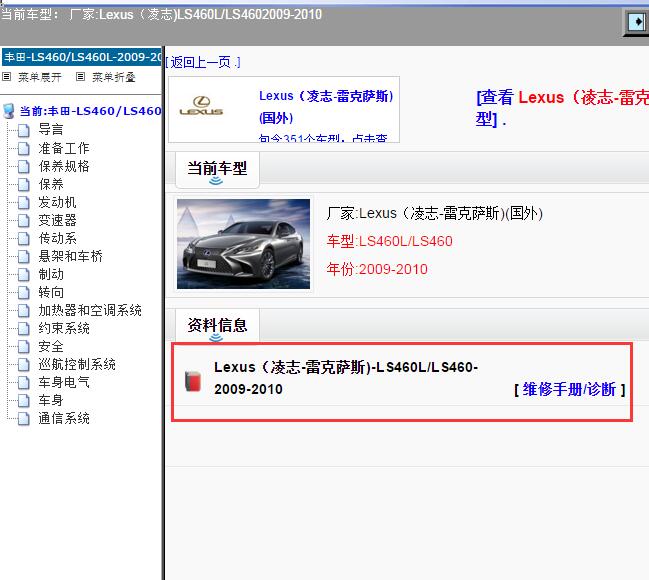This screenshot has height=580, width=649.
Task: Select root node 当前:丰田-LS460/LS460
Action: 90,111
